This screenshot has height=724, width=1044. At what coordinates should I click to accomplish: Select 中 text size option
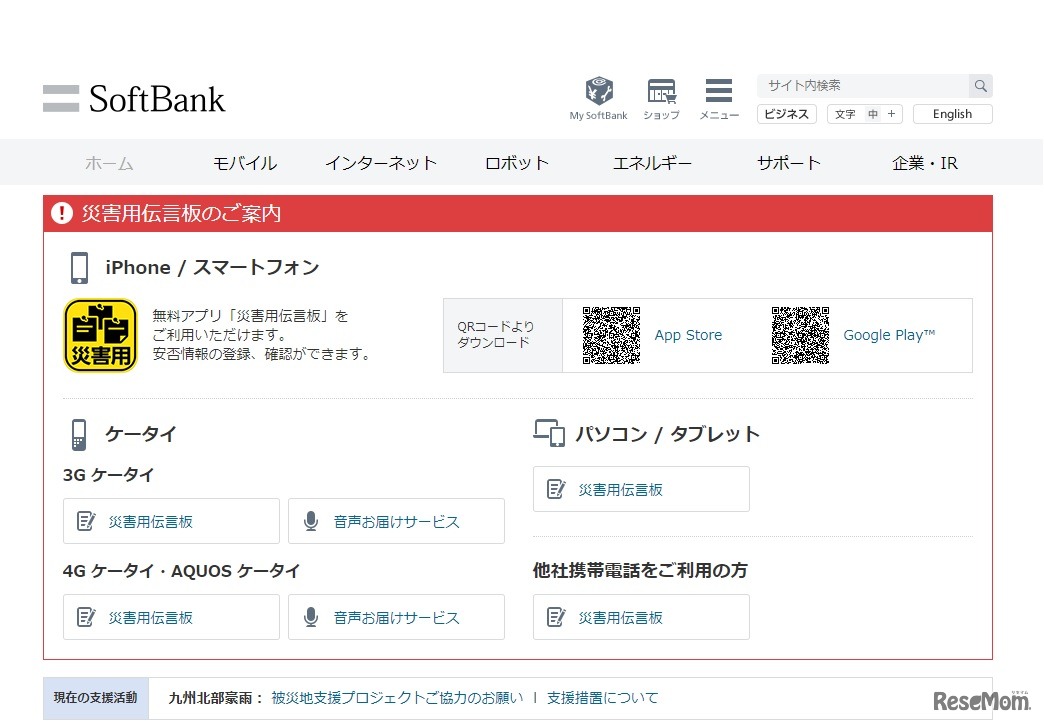click(873, 114)
